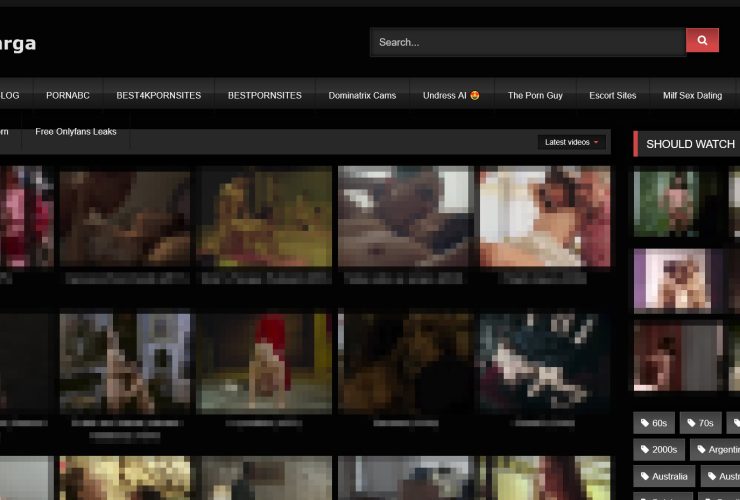This screenshot has height=500, width=740.
Task: Open the BEST4KPORNSITES menu item
Action: (x=158, y=96)
